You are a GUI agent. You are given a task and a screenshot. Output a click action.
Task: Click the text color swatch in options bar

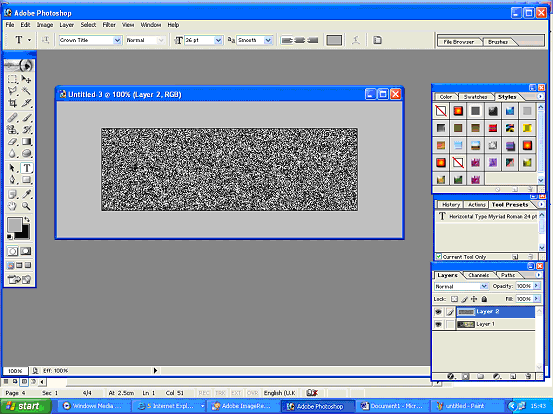[334, 40]
